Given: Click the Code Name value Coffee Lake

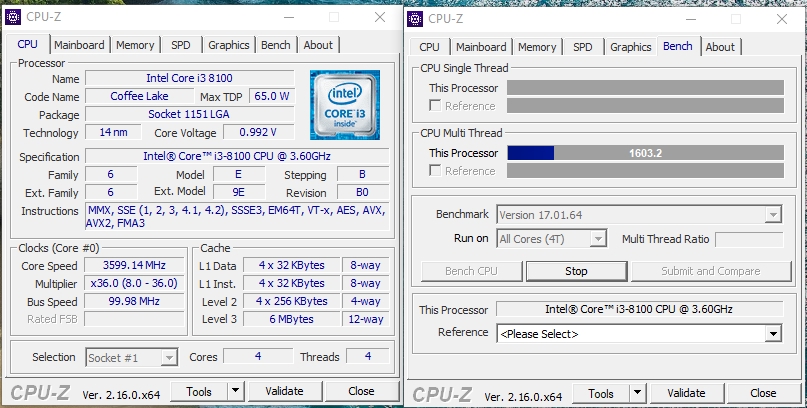Looking at the screenshot, I should tap(139, 96).
